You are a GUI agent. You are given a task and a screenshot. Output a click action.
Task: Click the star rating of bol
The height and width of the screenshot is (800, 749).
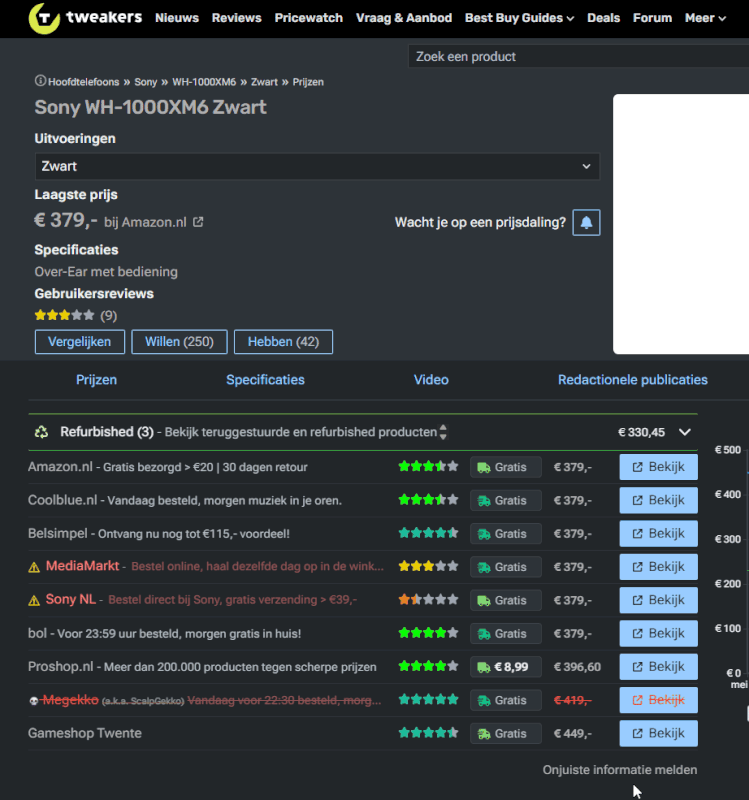[428, 633]
